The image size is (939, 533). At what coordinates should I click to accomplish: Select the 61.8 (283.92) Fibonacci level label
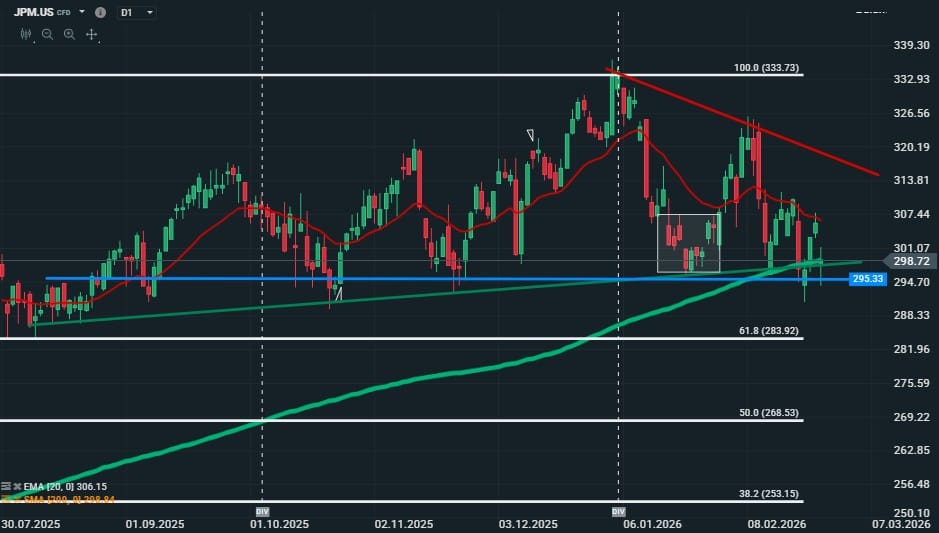coord(767,330)
